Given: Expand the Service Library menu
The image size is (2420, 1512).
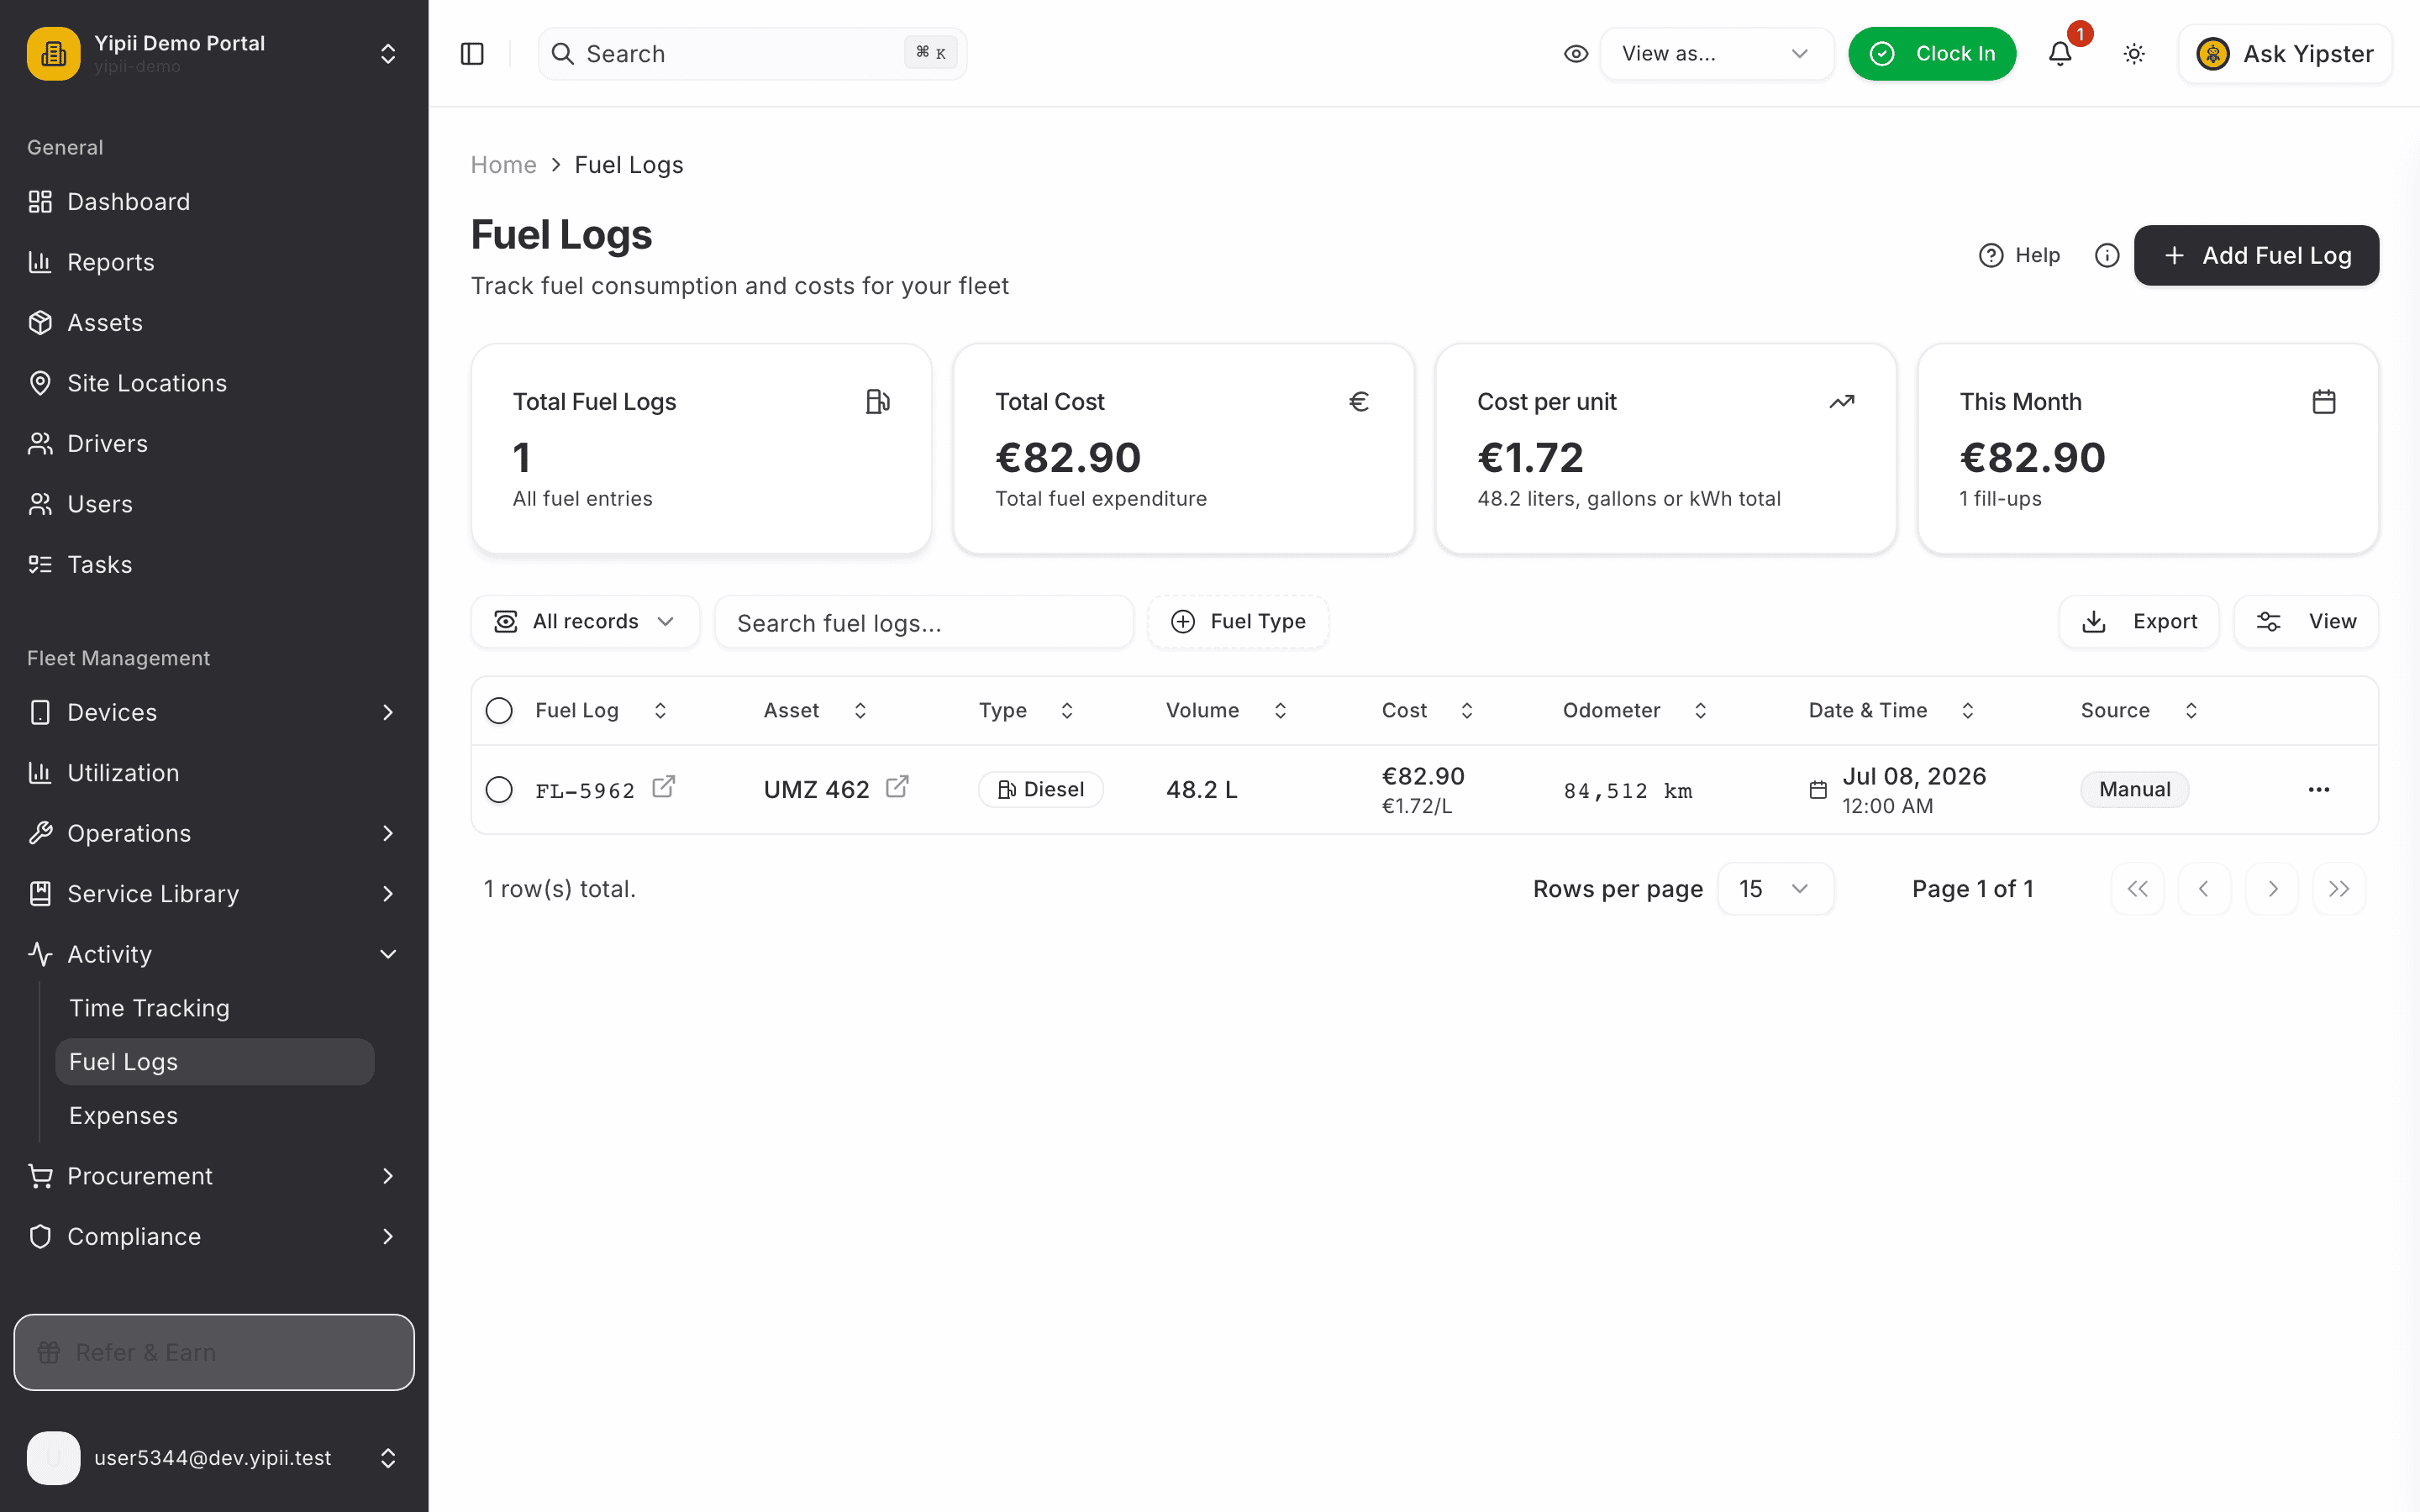Looking at the screenshot, I should (x=214, y=894).
